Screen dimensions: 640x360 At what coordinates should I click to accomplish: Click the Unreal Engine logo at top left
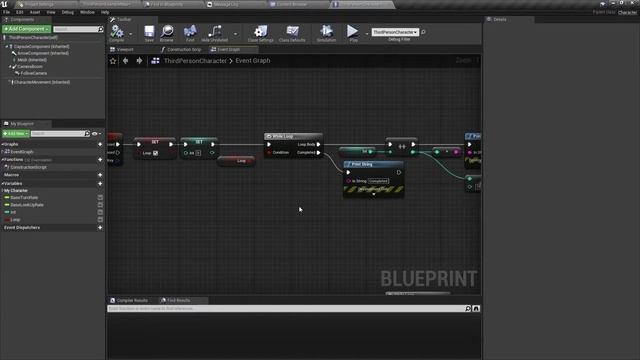[x=4, y=4]
